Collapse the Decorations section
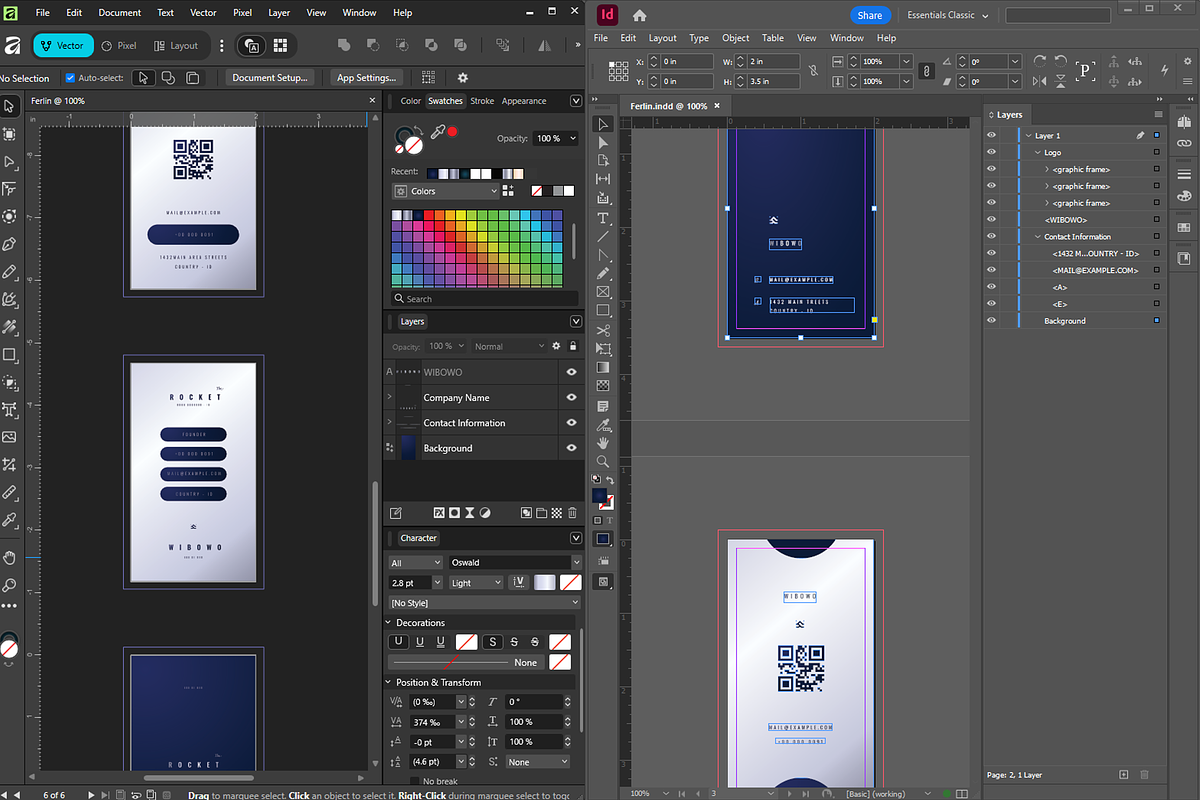Viewport: 1200px width, 800px height. coord(390,622)
